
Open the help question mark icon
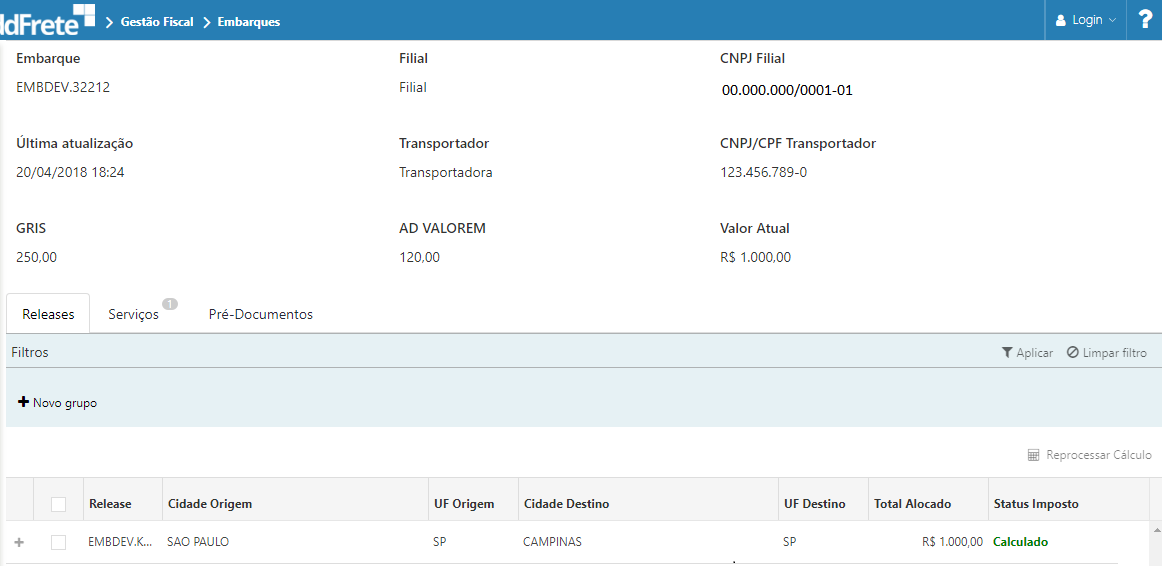click(1145, 19)
